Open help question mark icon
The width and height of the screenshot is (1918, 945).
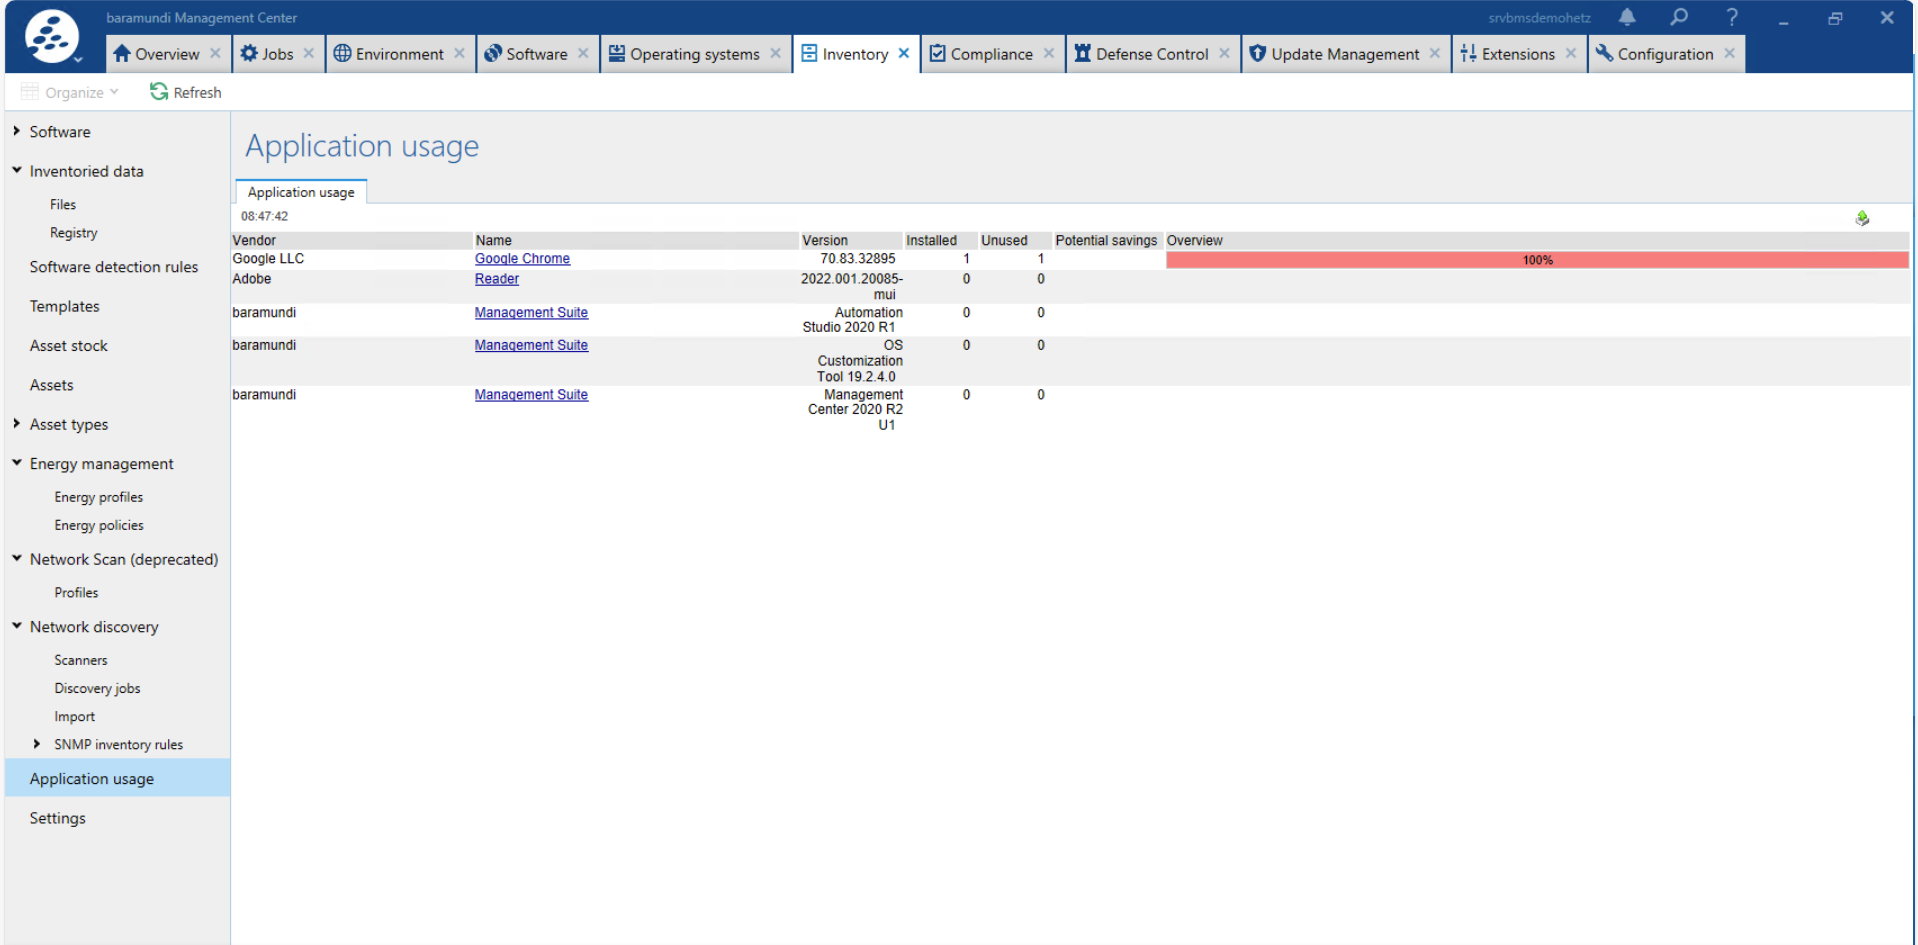[x=1732, y=17]
